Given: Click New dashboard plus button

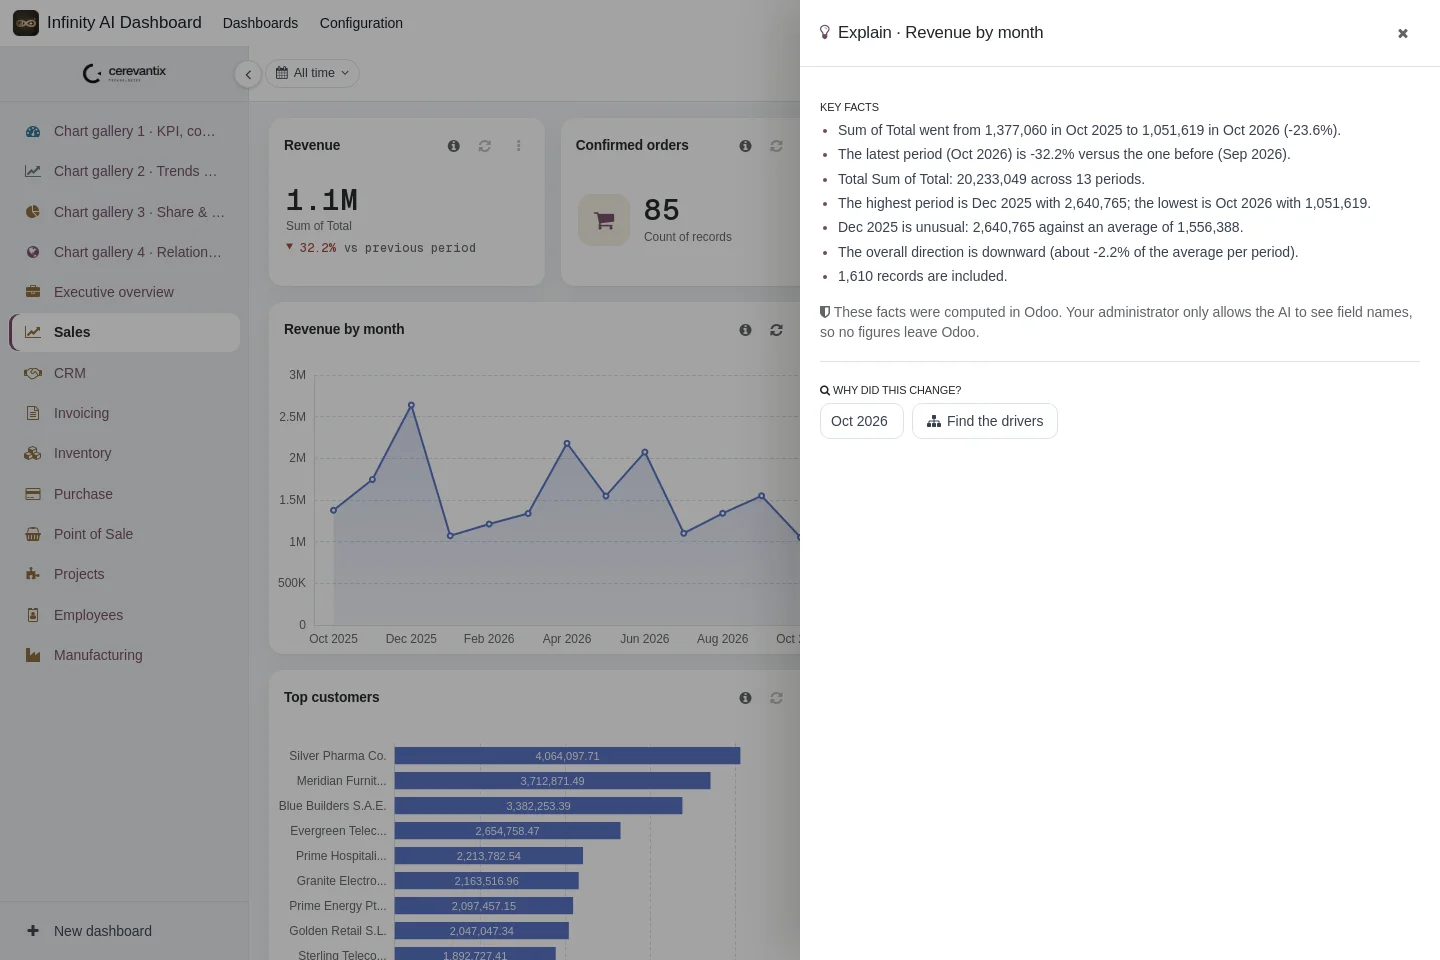Looking at the screenshot, I should [x=33, y=930].
